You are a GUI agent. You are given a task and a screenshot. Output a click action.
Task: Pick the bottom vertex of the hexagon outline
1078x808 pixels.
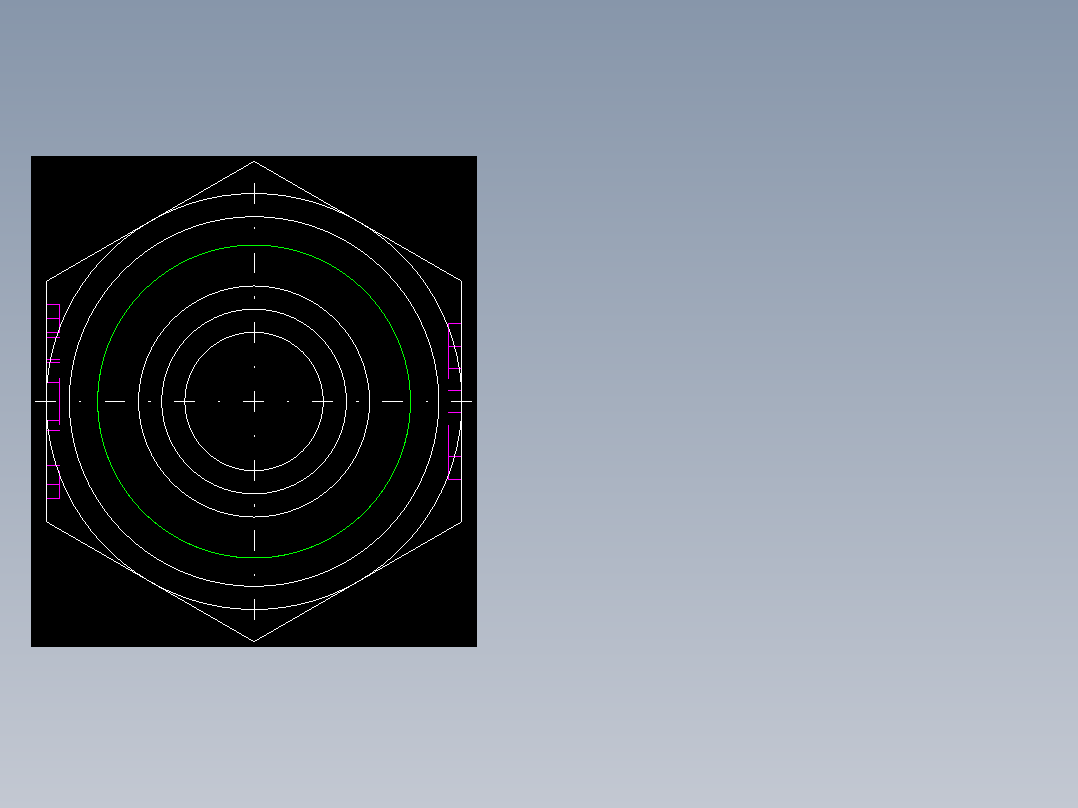pos(254,642)
